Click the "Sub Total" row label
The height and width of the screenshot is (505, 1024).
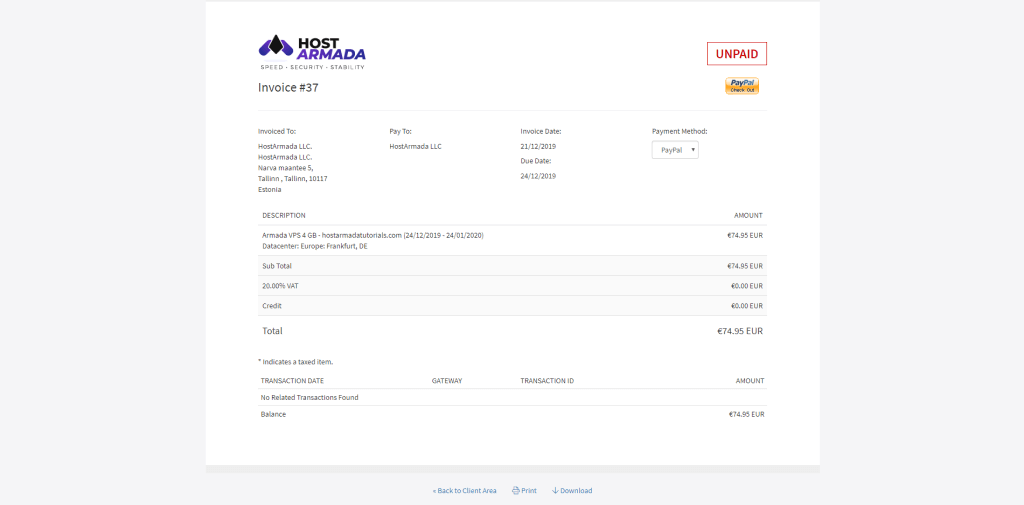277,266
